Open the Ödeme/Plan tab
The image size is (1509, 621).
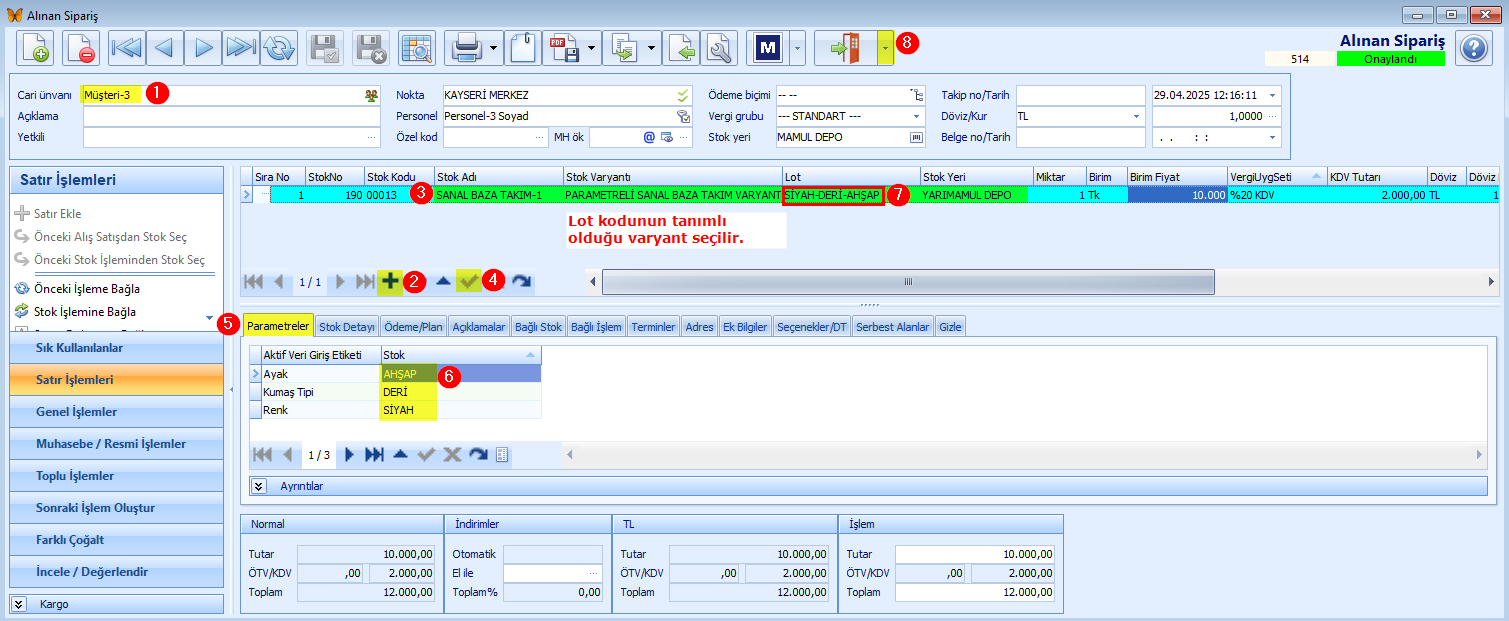click(413, 326)
